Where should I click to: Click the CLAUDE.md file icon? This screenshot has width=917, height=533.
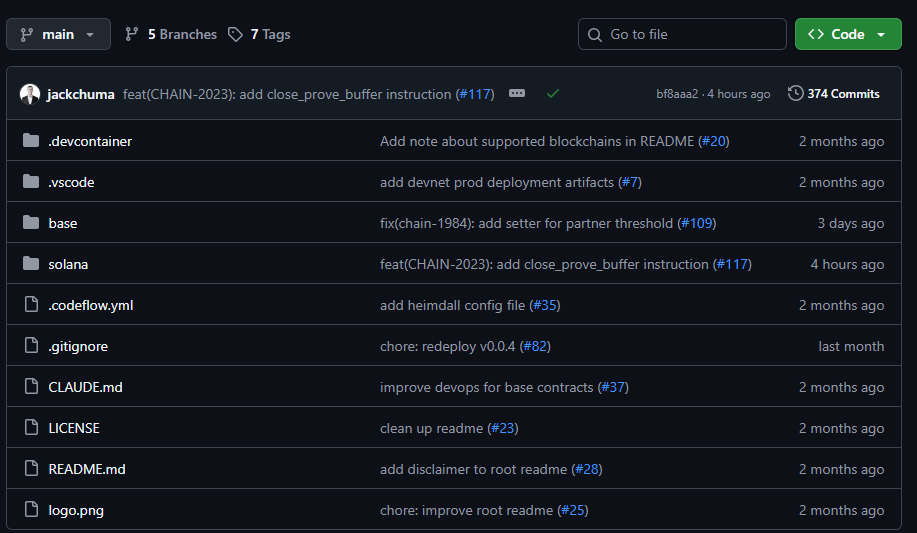coord(32,387)
